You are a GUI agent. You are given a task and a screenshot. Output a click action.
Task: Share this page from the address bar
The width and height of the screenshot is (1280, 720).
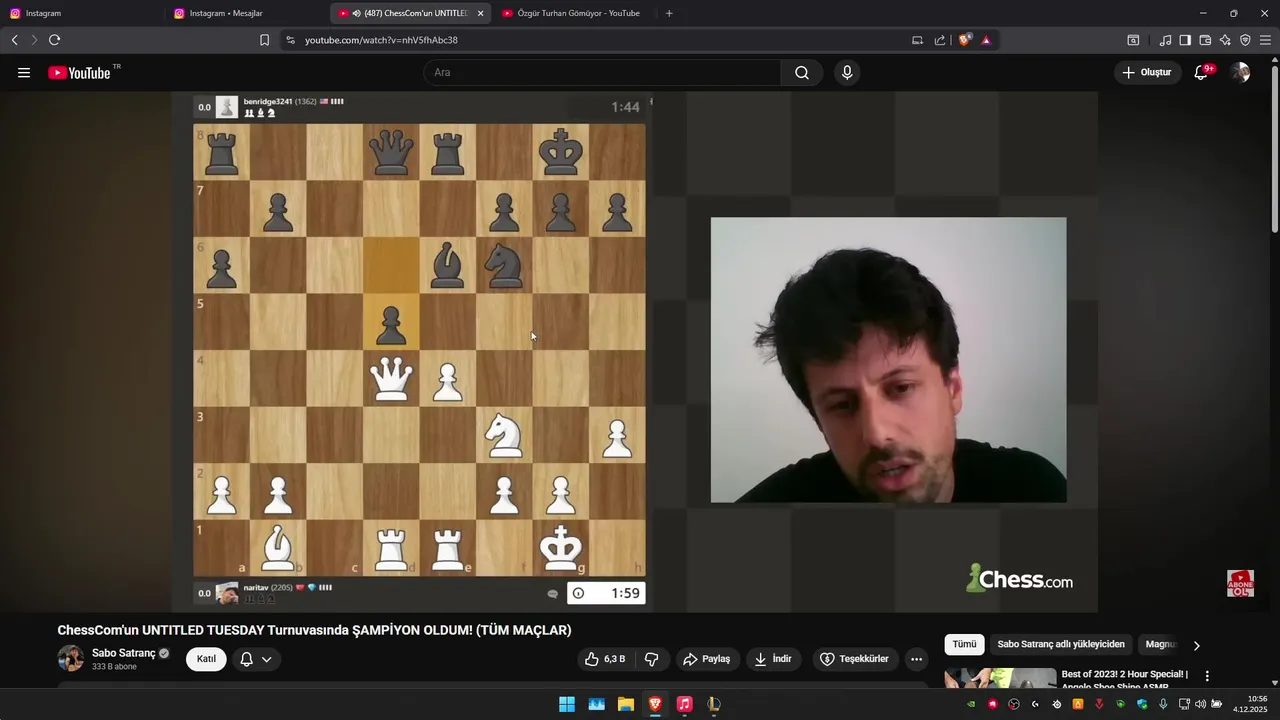[940, 40]
